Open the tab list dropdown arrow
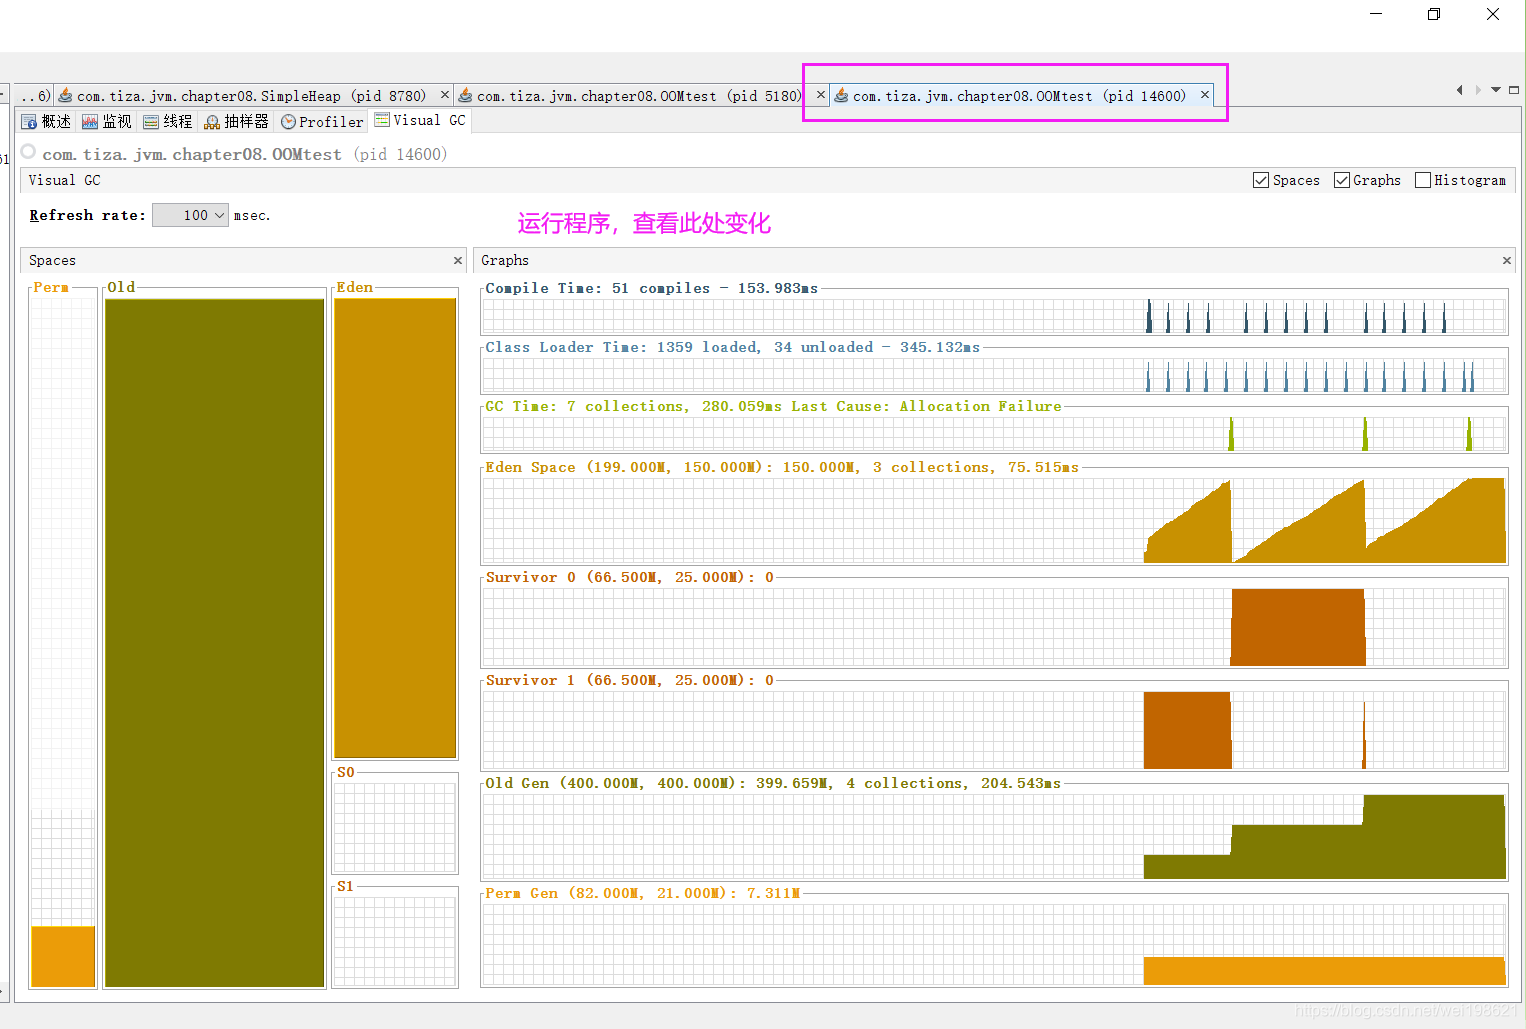Image resolution: width=1526 pixels, height=1029 pixels. pyautogui.click(x=1496, y=90)
